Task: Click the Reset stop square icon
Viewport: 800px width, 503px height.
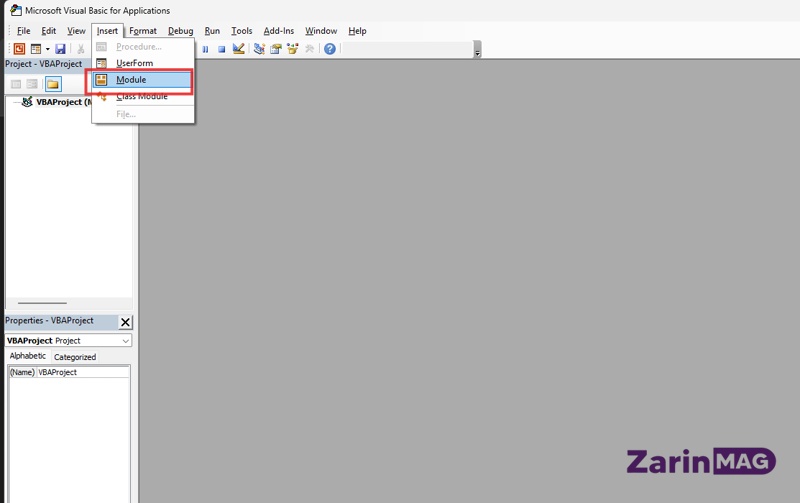Action: 221,49
